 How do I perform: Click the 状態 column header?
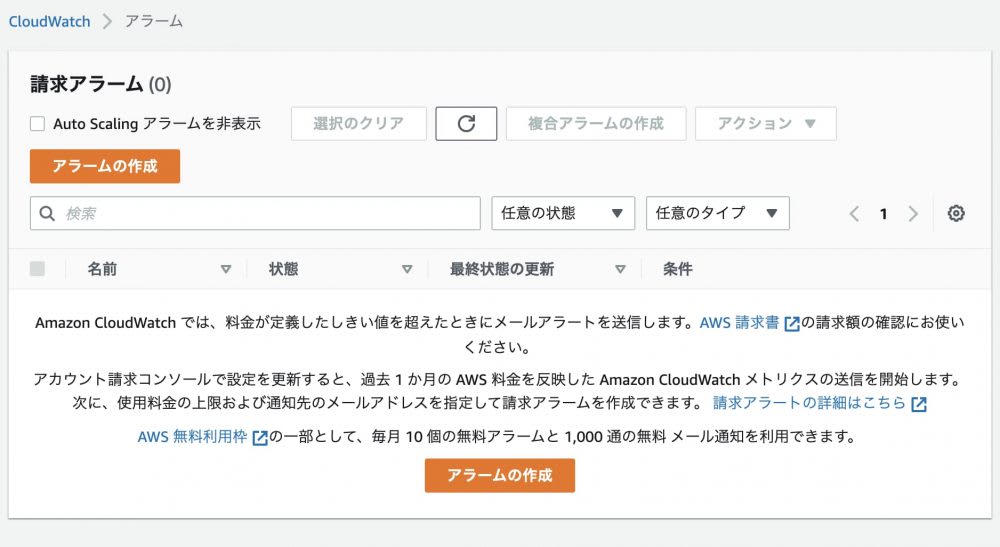pyautogui.click(x=283, y=269)
